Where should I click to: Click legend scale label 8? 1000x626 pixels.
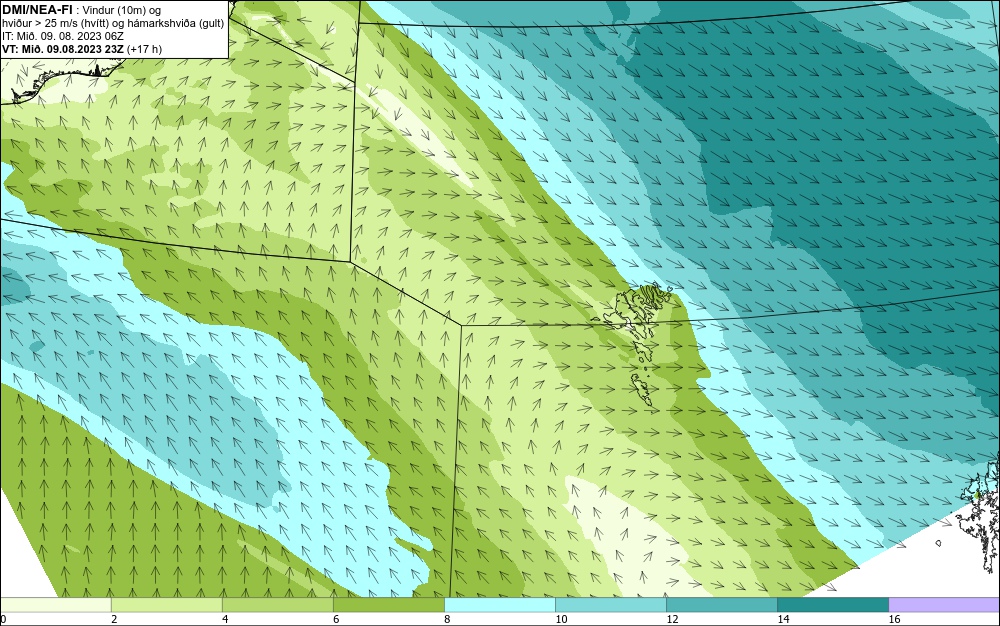tap(447, 619)
